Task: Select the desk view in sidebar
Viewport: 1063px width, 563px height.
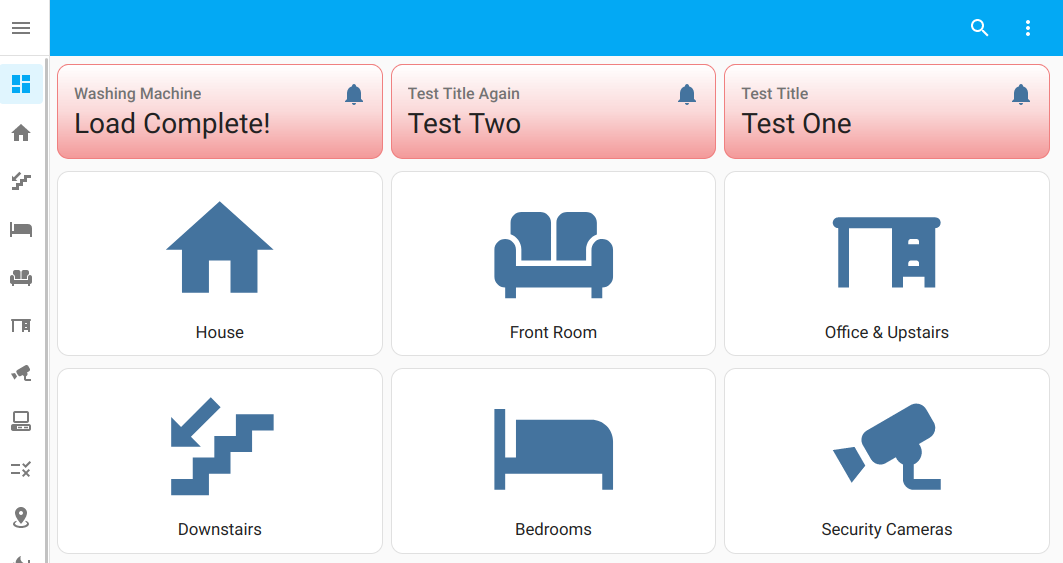Action: (x=21, y=325)
